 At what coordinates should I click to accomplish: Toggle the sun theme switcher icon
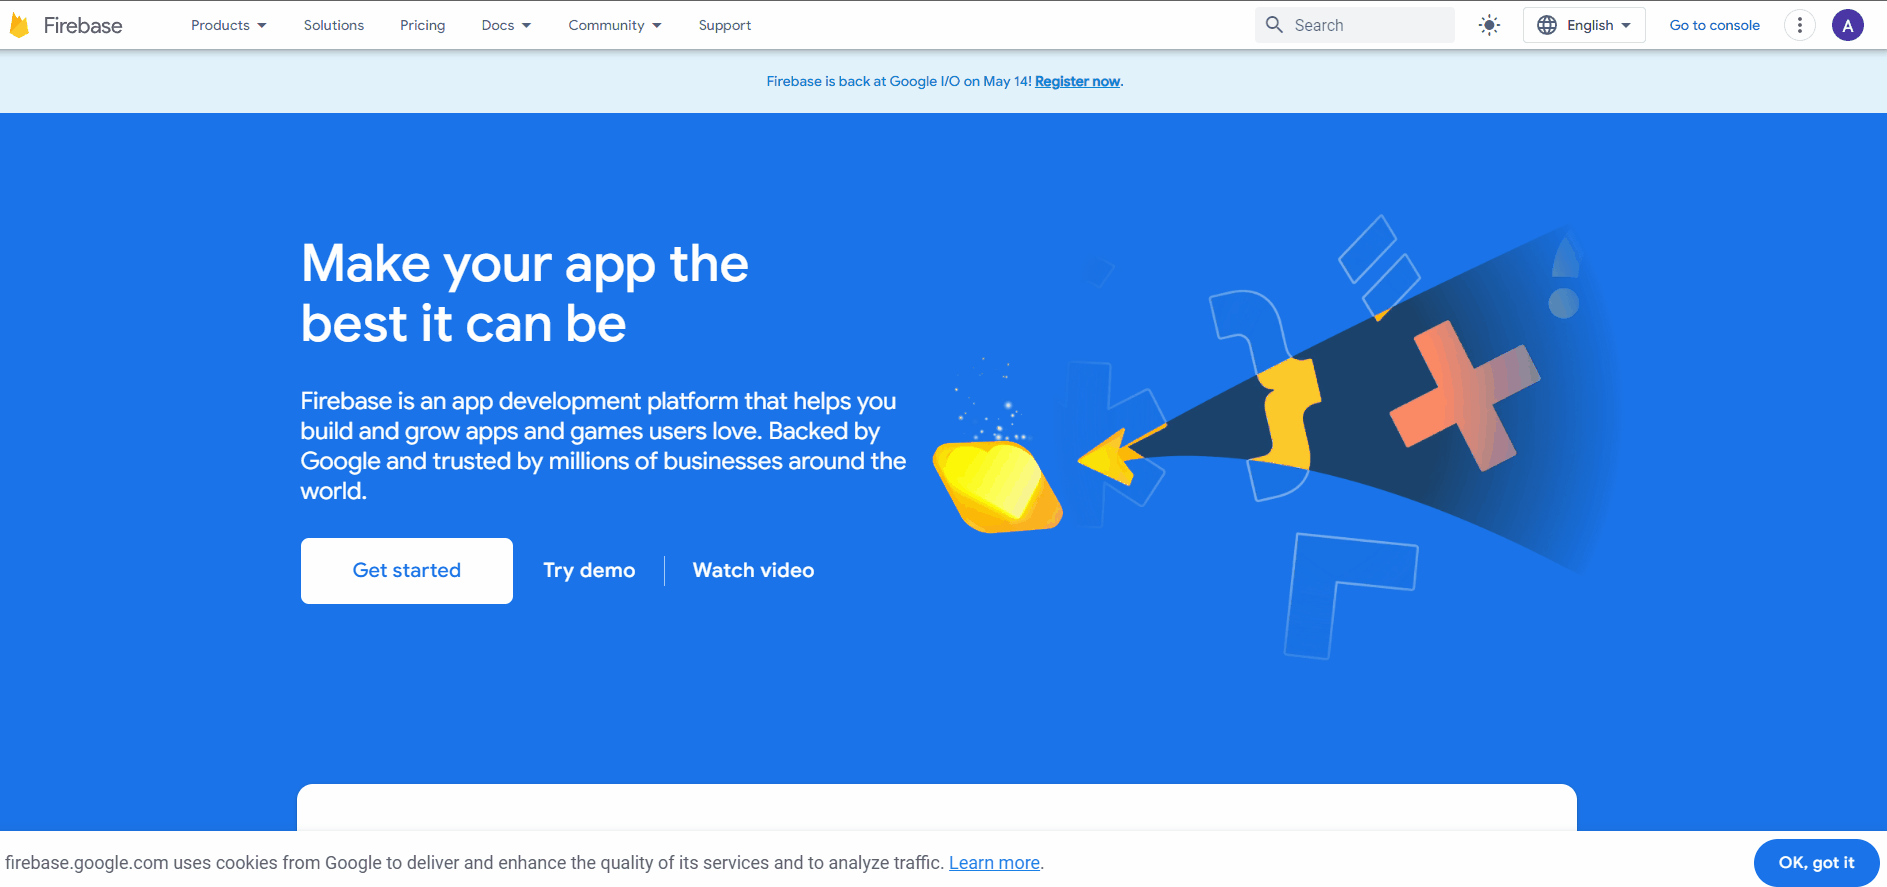(x=1489, y=25)
